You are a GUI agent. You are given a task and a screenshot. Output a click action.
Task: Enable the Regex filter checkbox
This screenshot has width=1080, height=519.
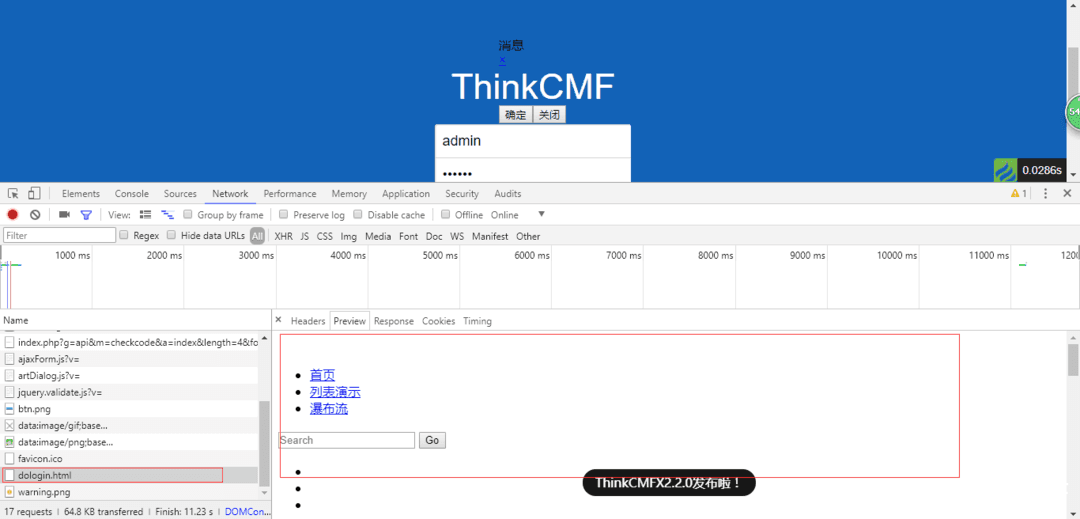pyautogui.click(x=124, y=235)
